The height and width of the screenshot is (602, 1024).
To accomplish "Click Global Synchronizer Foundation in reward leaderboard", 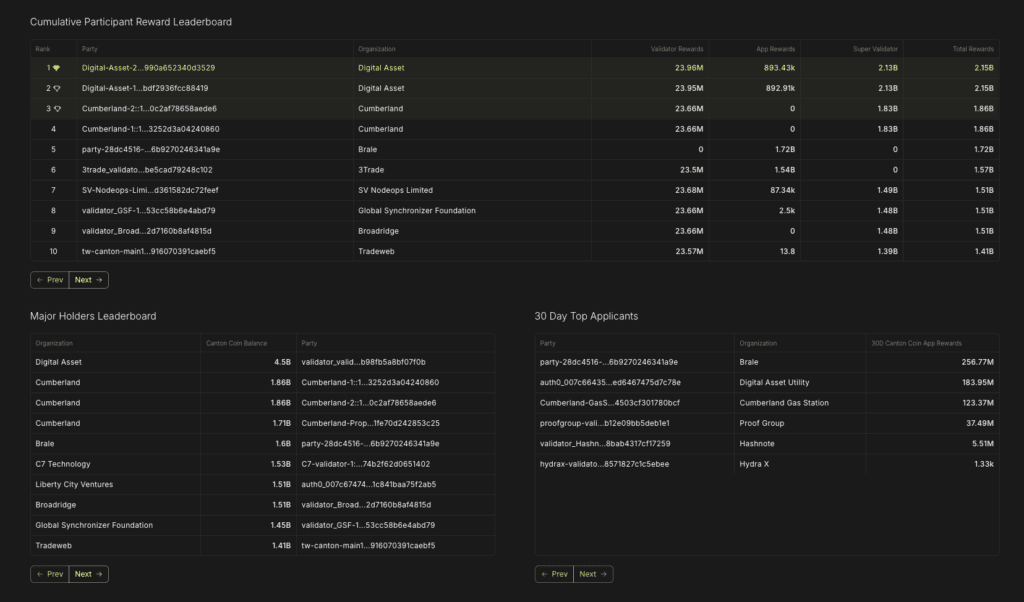I will pyautogui.click(x=417, y=211).
